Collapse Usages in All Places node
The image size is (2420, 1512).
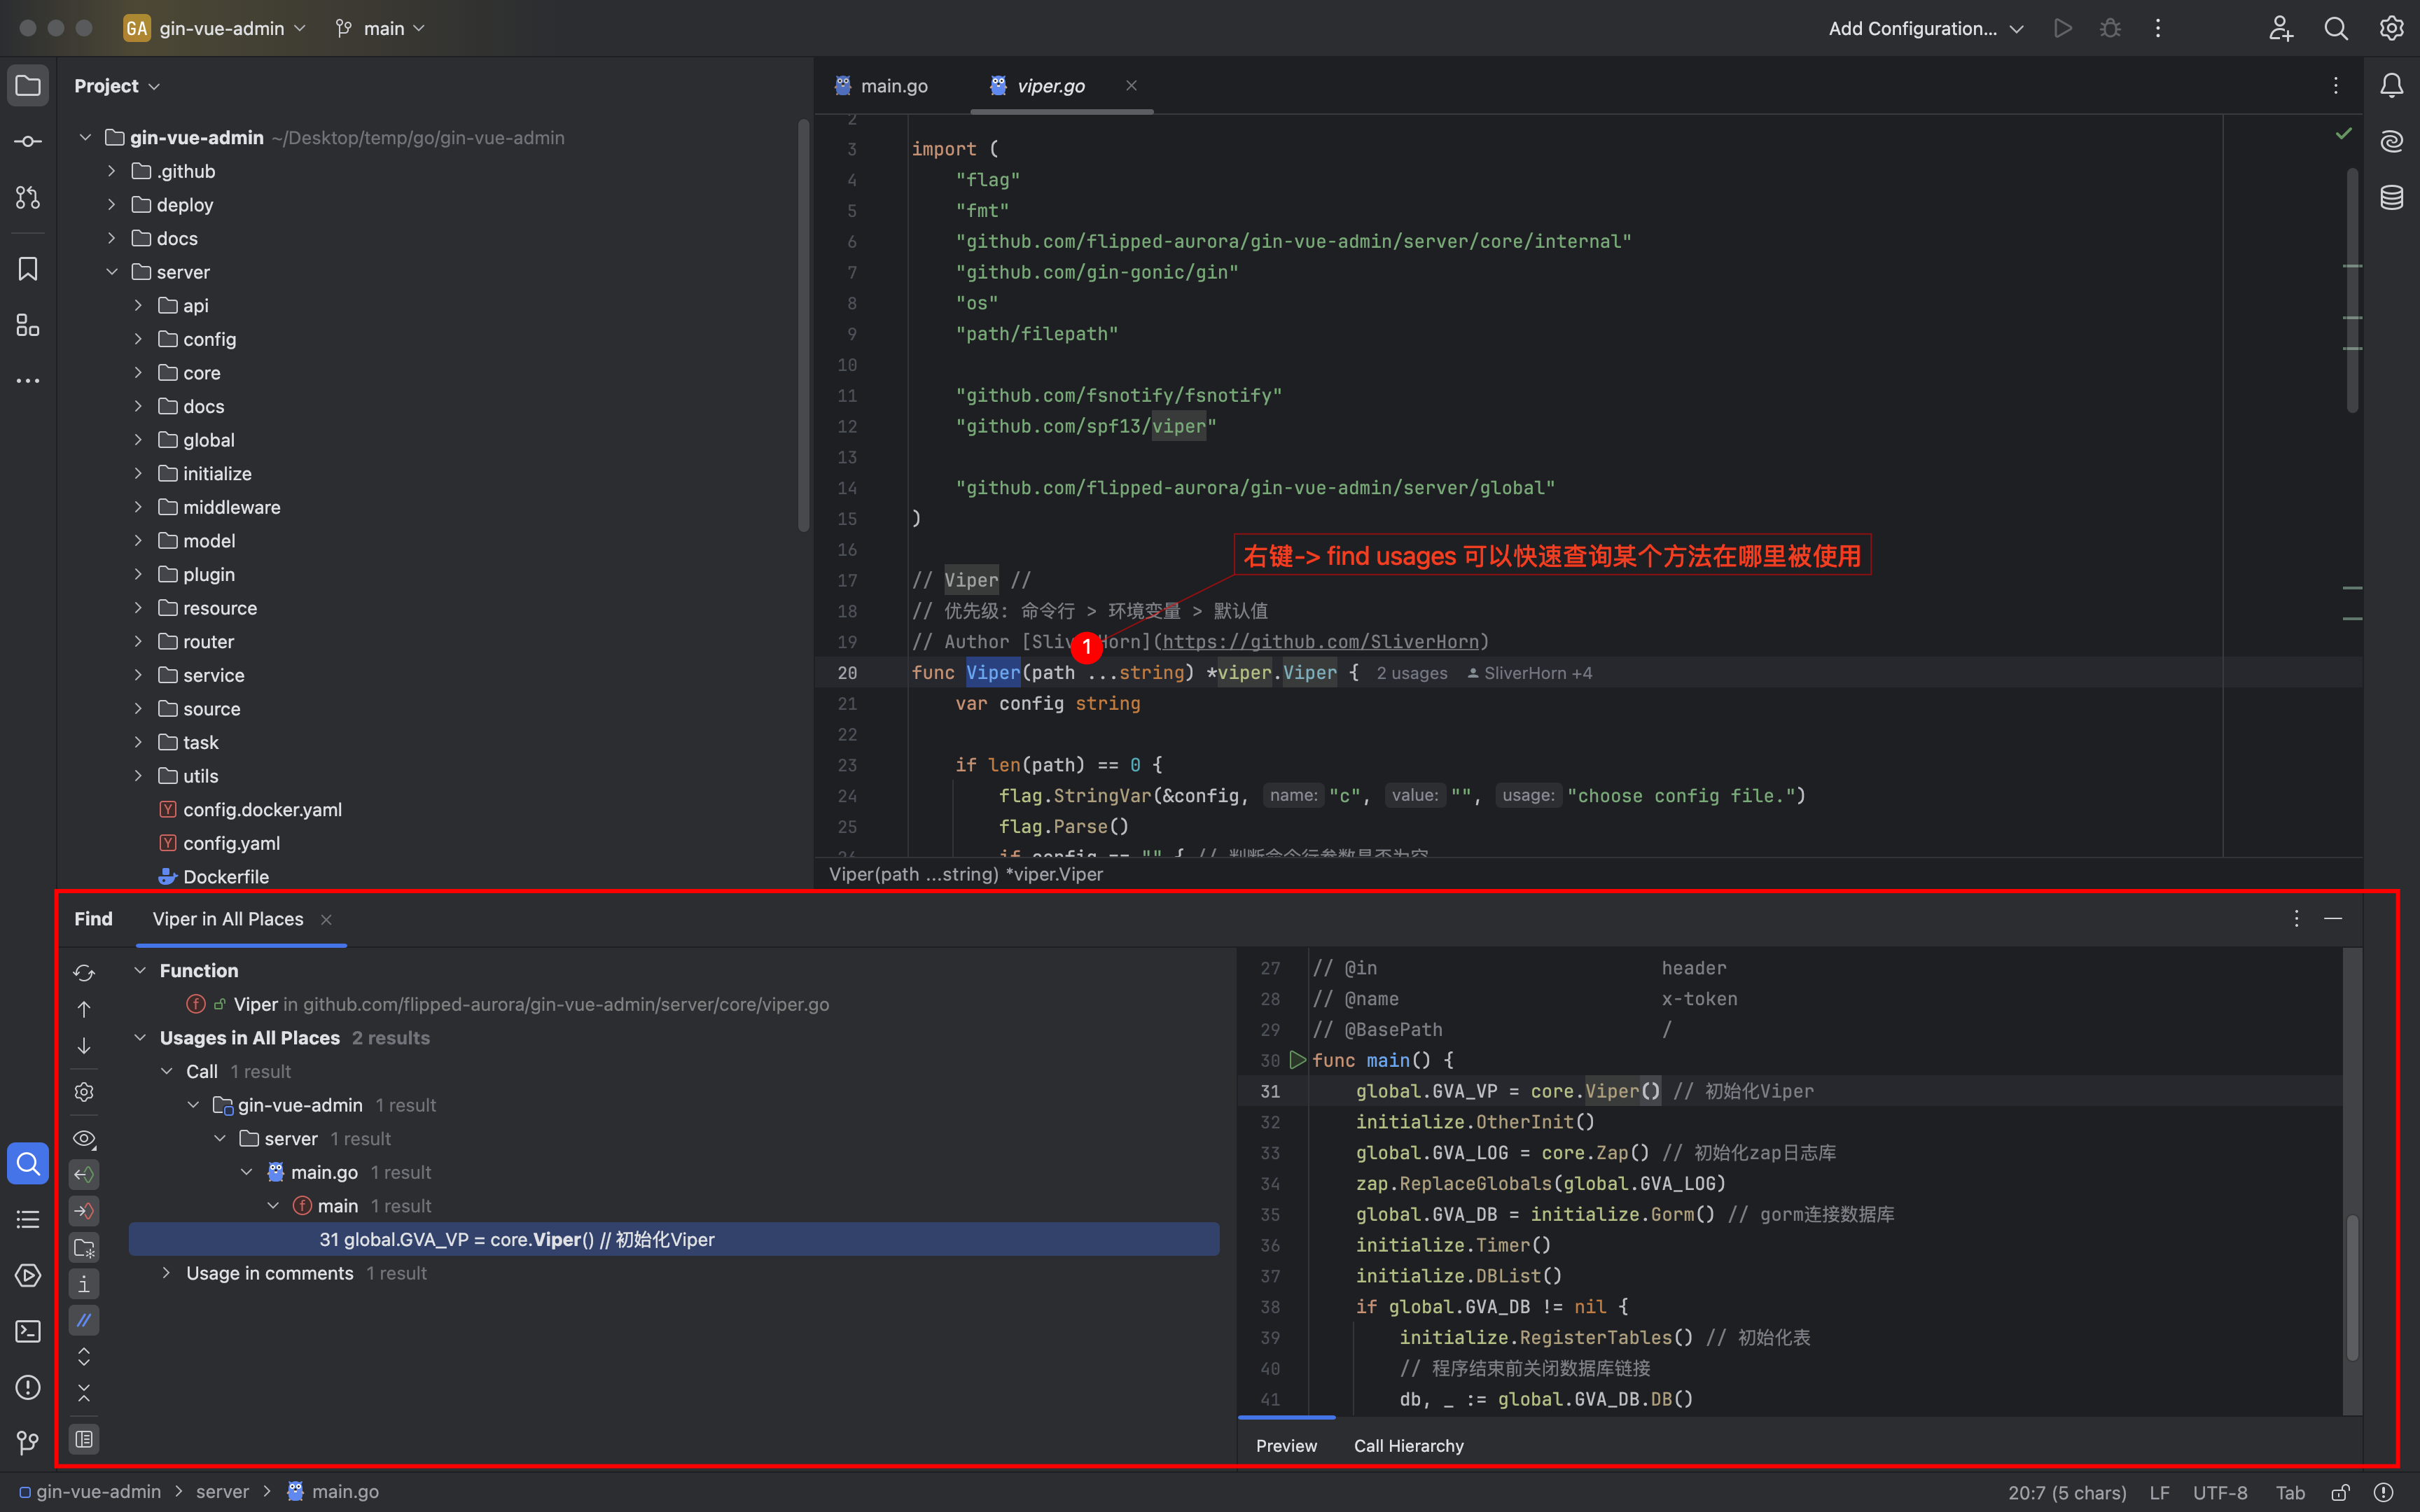click(140, 1038)
